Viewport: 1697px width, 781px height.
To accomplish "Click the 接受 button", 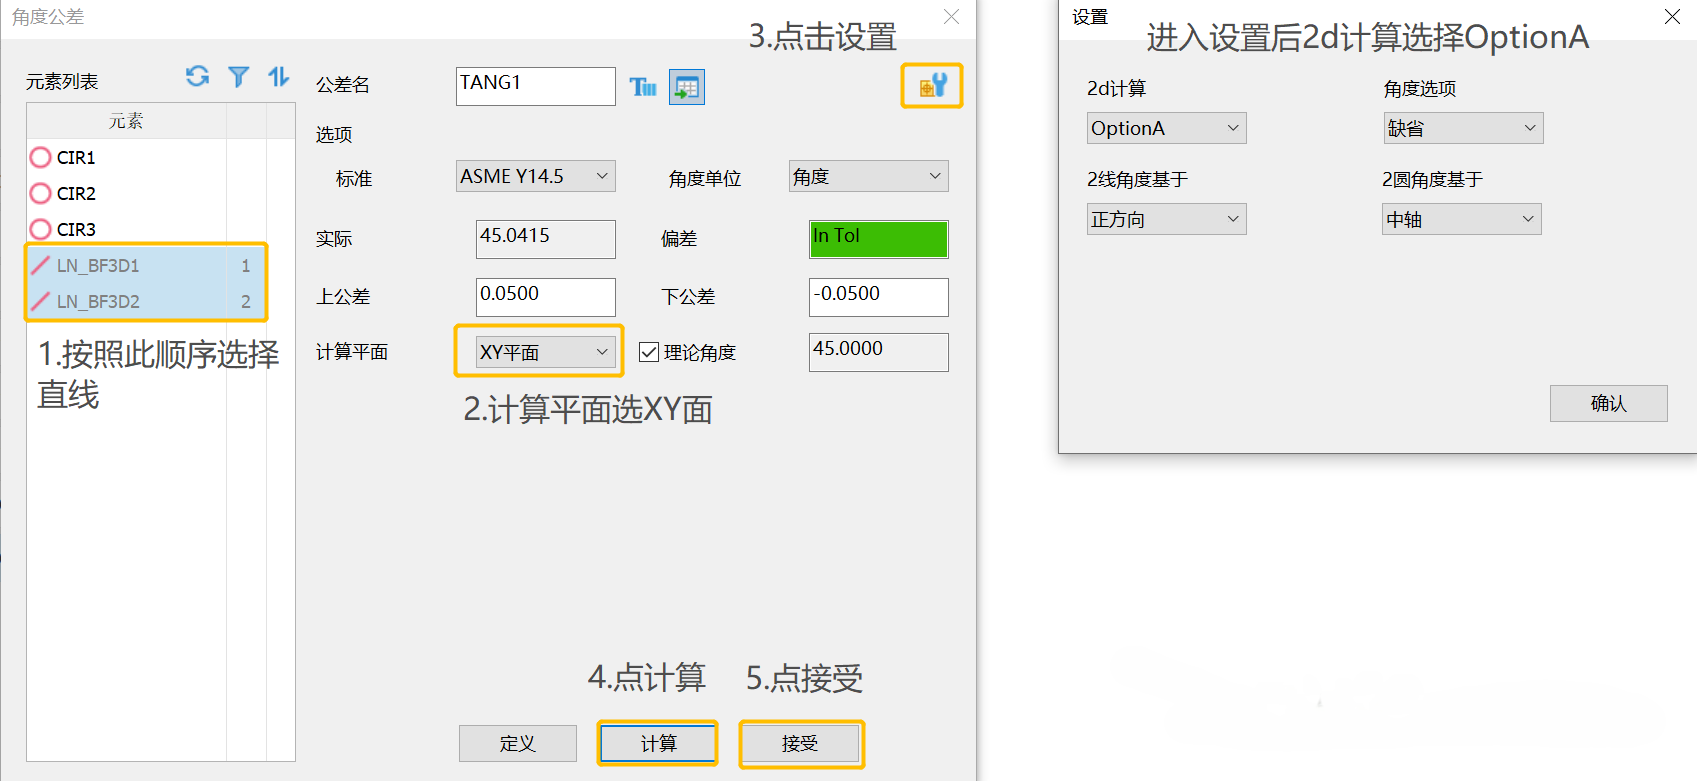I will 800,744.
